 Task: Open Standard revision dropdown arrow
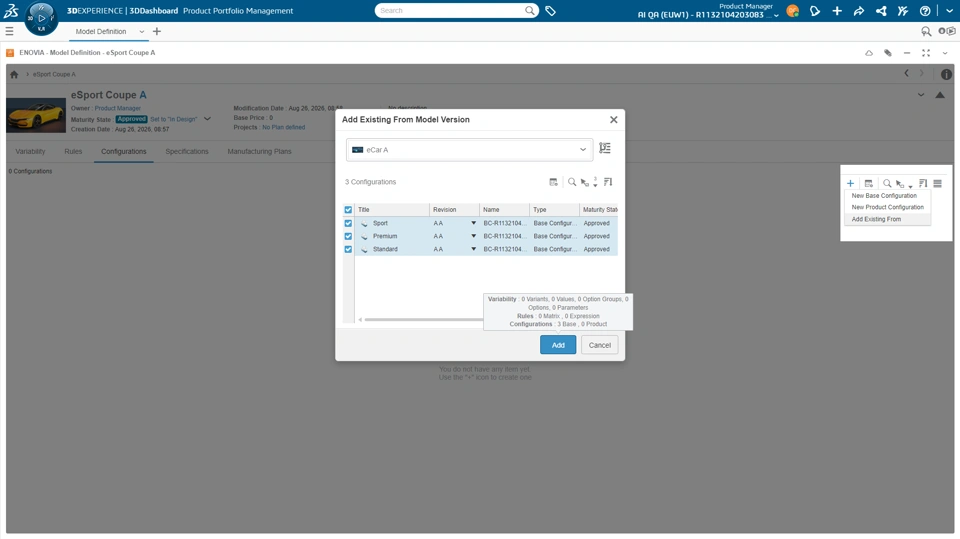tap(473, 249)
